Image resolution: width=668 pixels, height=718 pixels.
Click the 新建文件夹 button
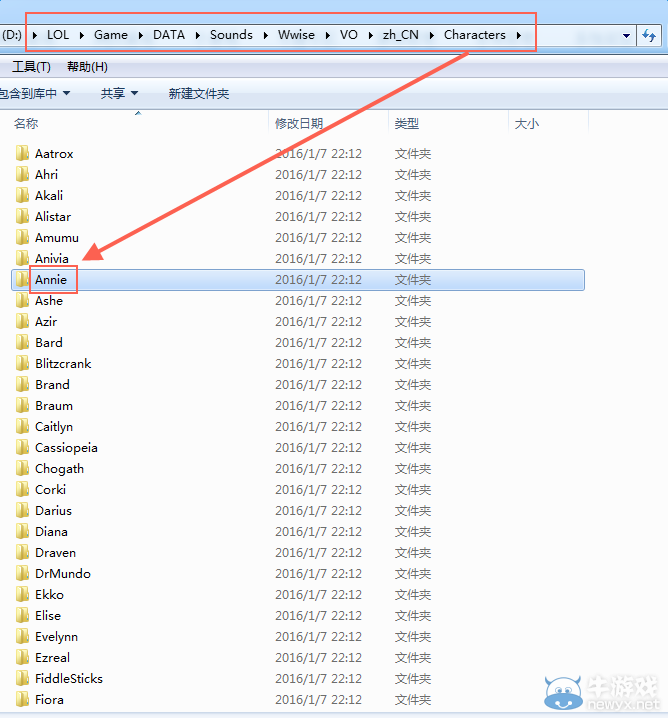tap(199, 93)
